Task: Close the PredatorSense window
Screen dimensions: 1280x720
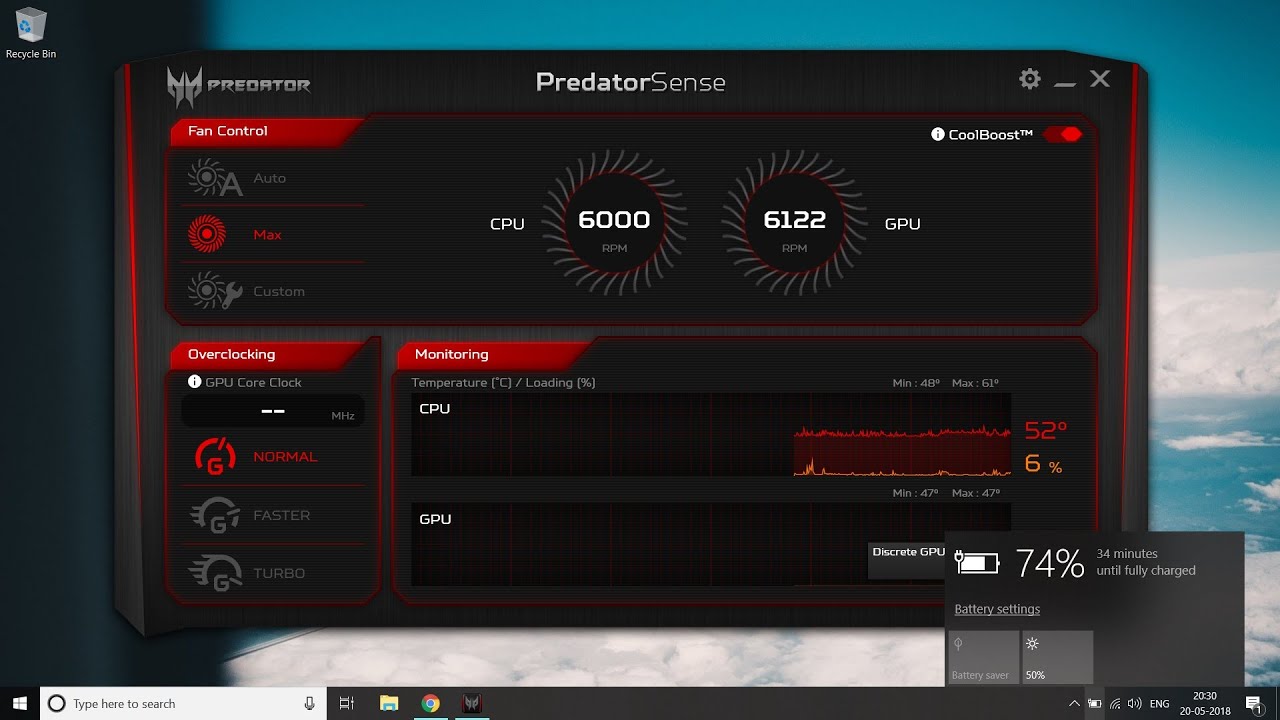Action: point(1100,79)
